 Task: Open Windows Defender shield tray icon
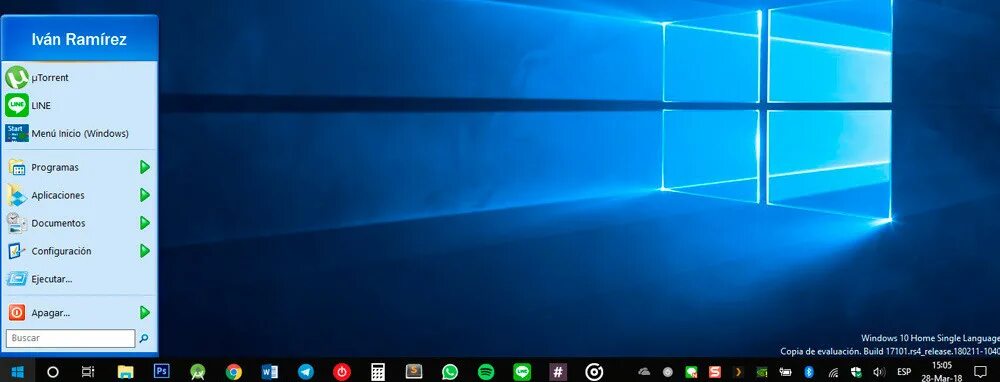tap(857, 372)
